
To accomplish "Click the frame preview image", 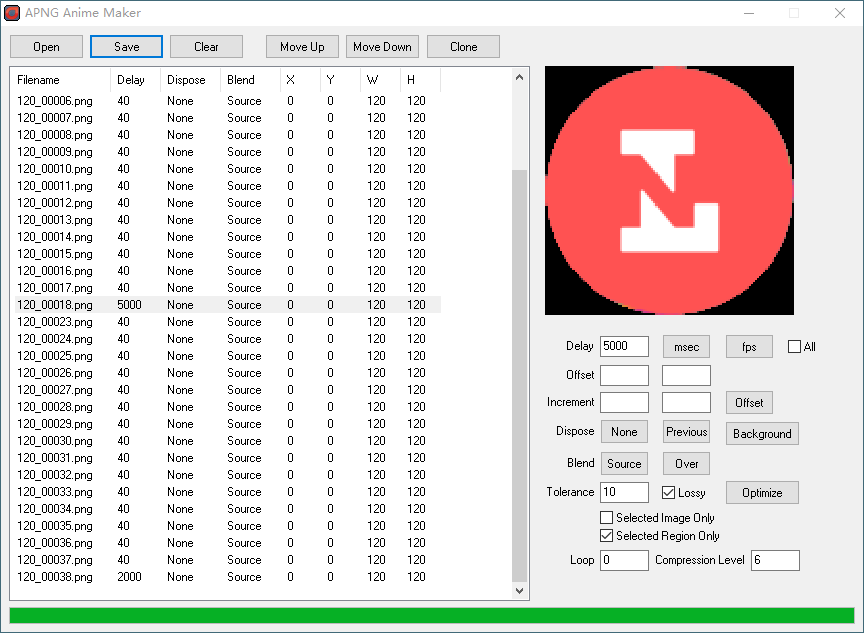I will click(669, 191).
